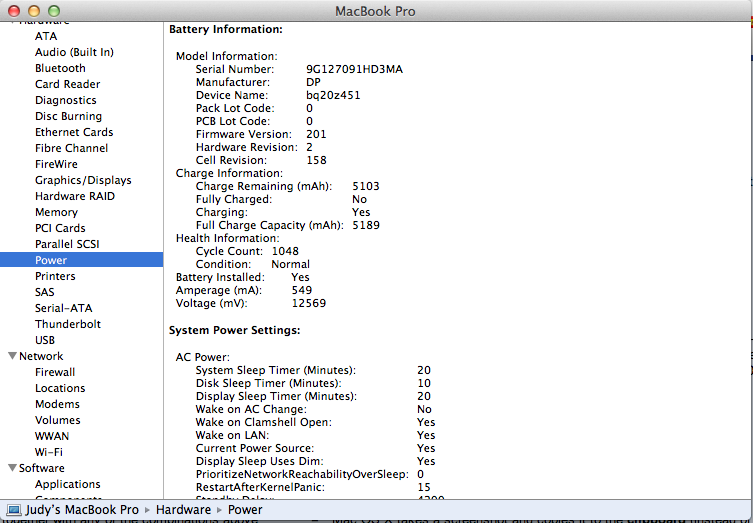Click Power in the path bar

pos(245,510)
